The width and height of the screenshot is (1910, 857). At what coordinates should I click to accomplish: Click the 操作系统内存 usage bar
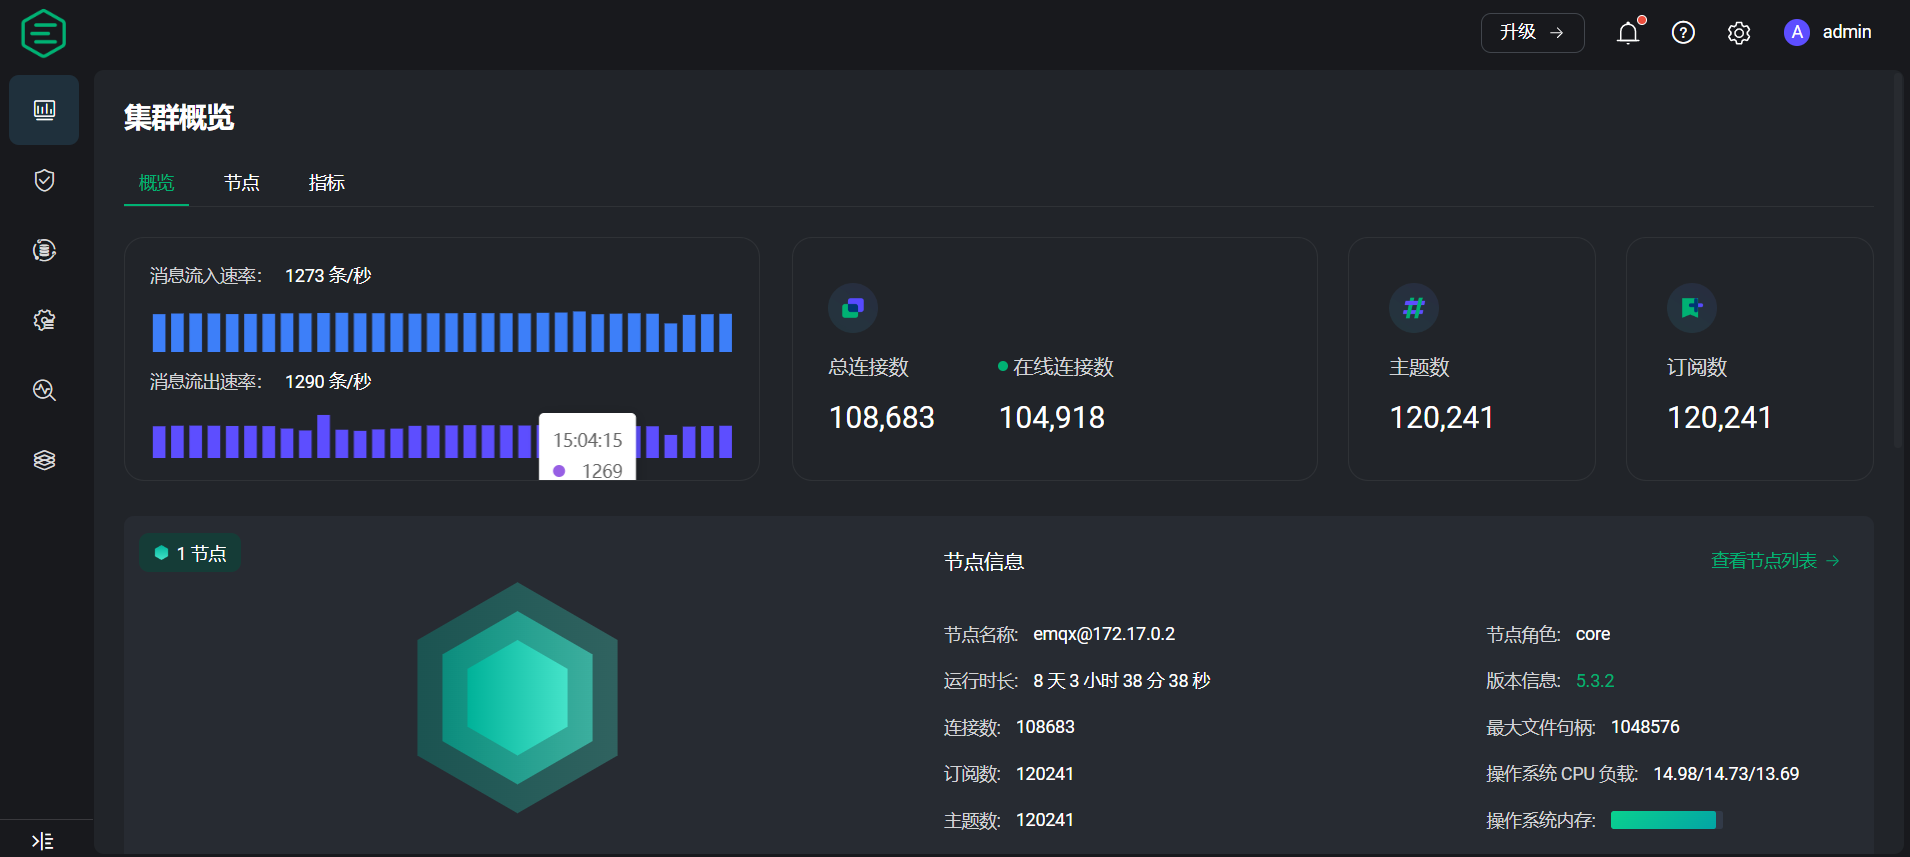point(1666,820)
